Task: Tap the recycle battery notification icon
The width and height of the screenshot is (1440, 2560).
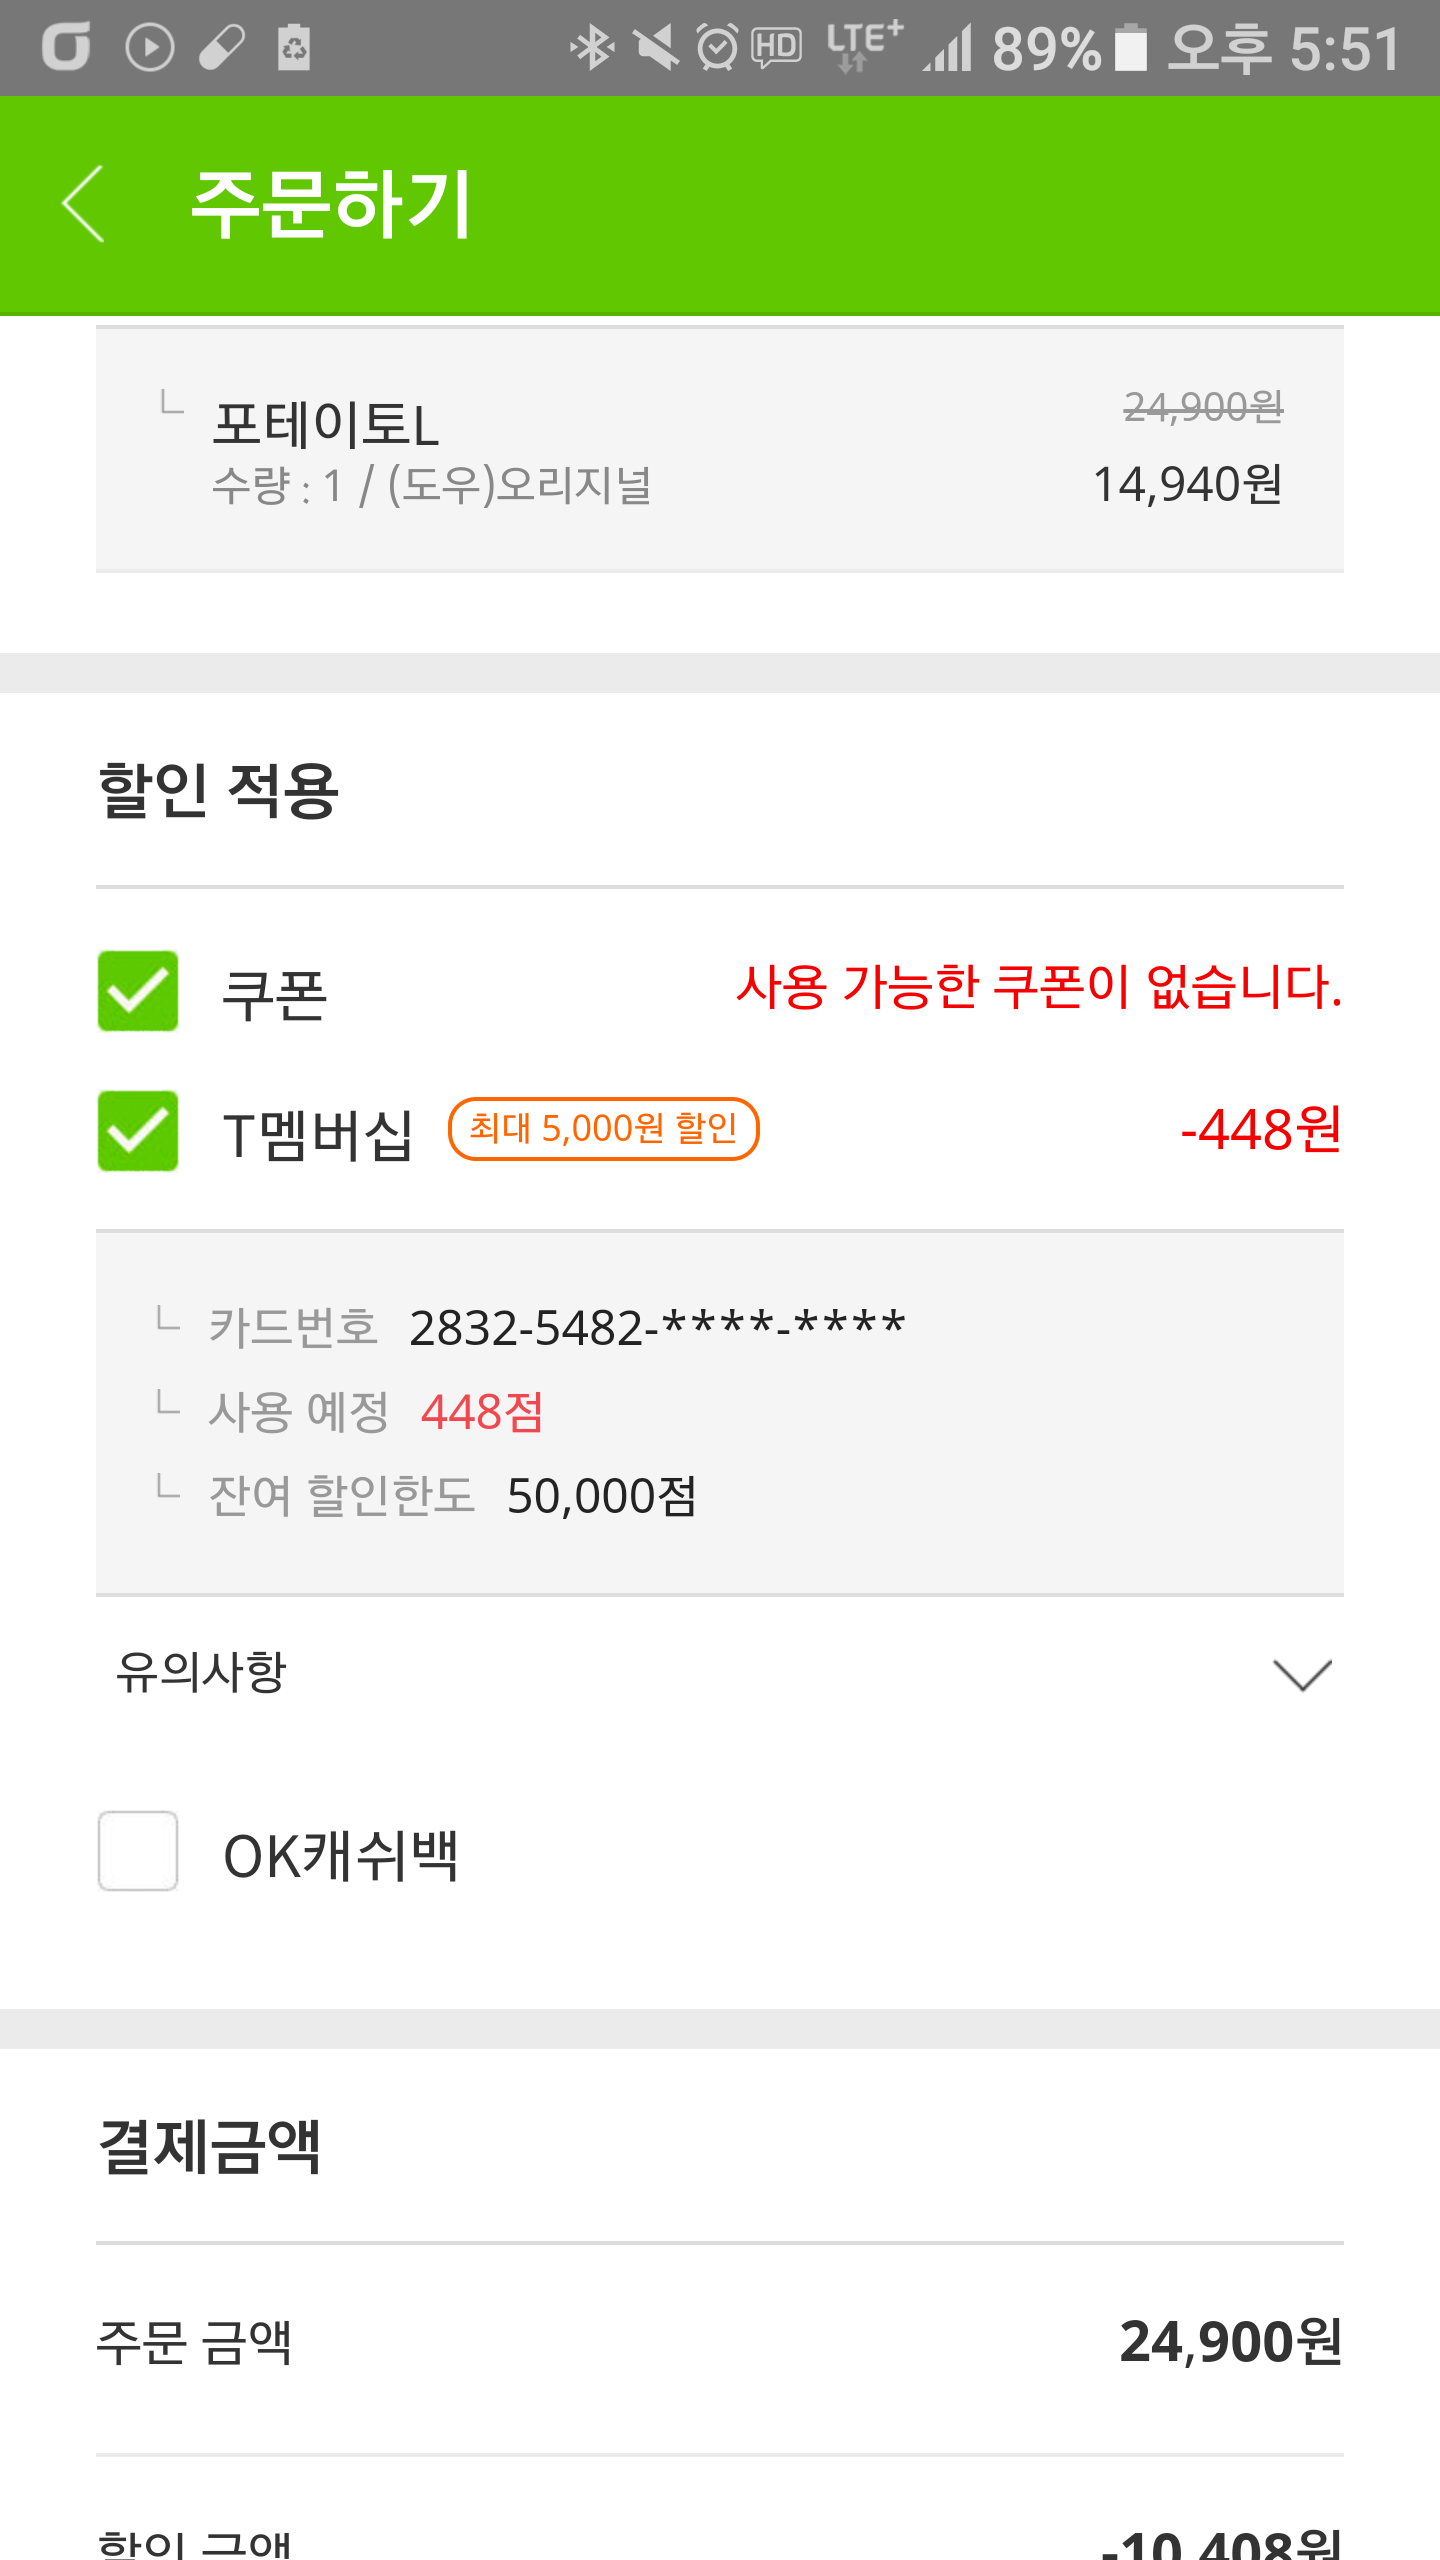Action: (x=293, y=48)
